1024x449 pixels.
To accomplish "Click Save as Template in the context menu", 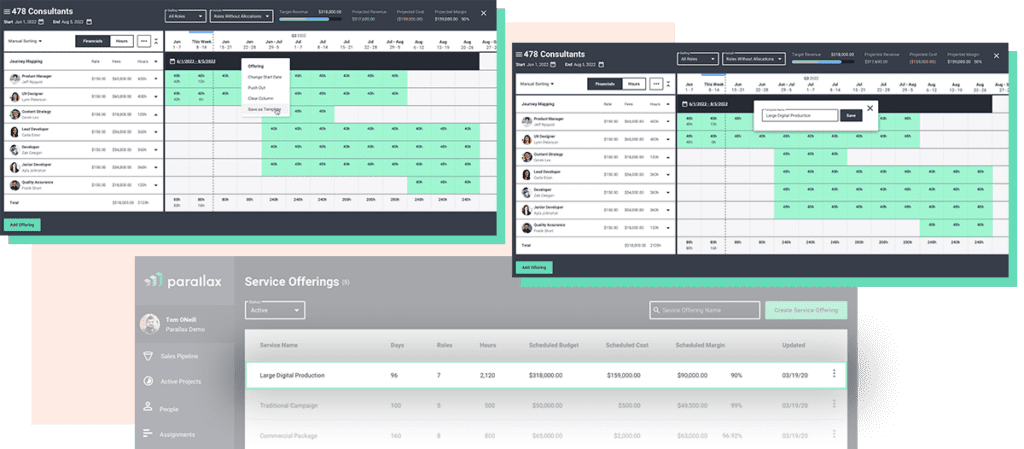I will tap(264, 109).
